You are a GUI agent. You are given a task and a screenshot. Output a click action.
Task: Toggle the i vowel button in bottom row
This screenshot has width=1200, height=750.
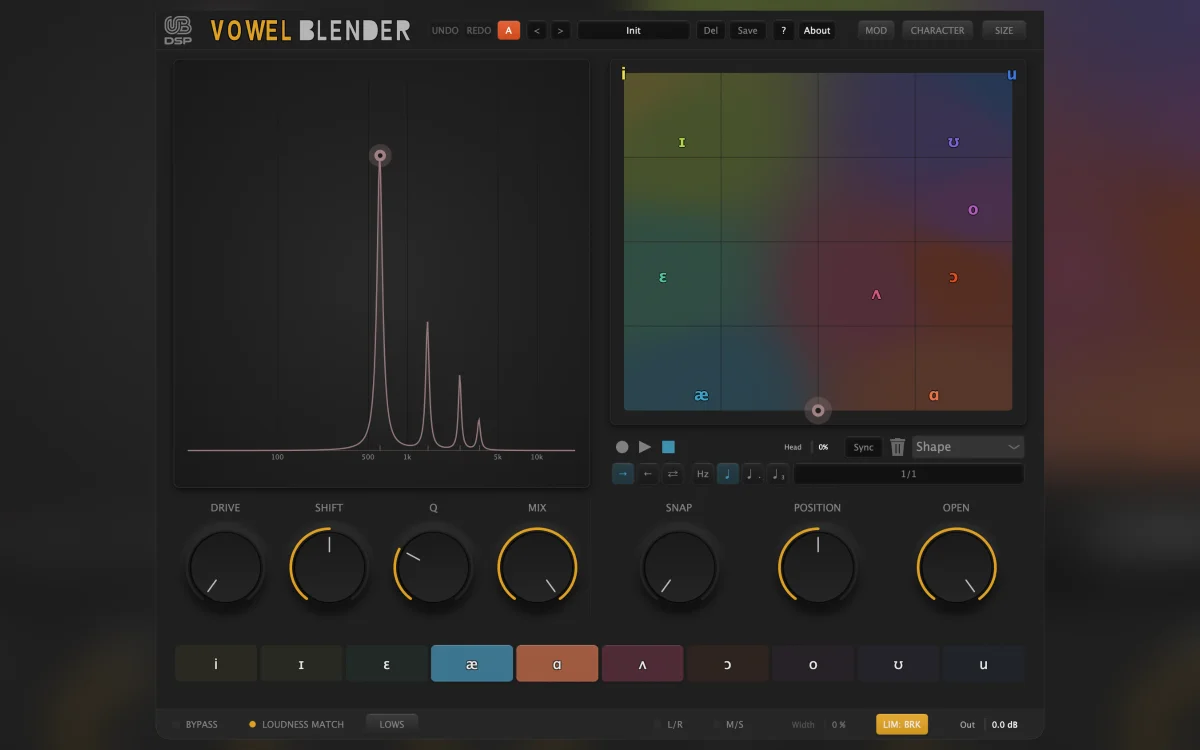216,664
